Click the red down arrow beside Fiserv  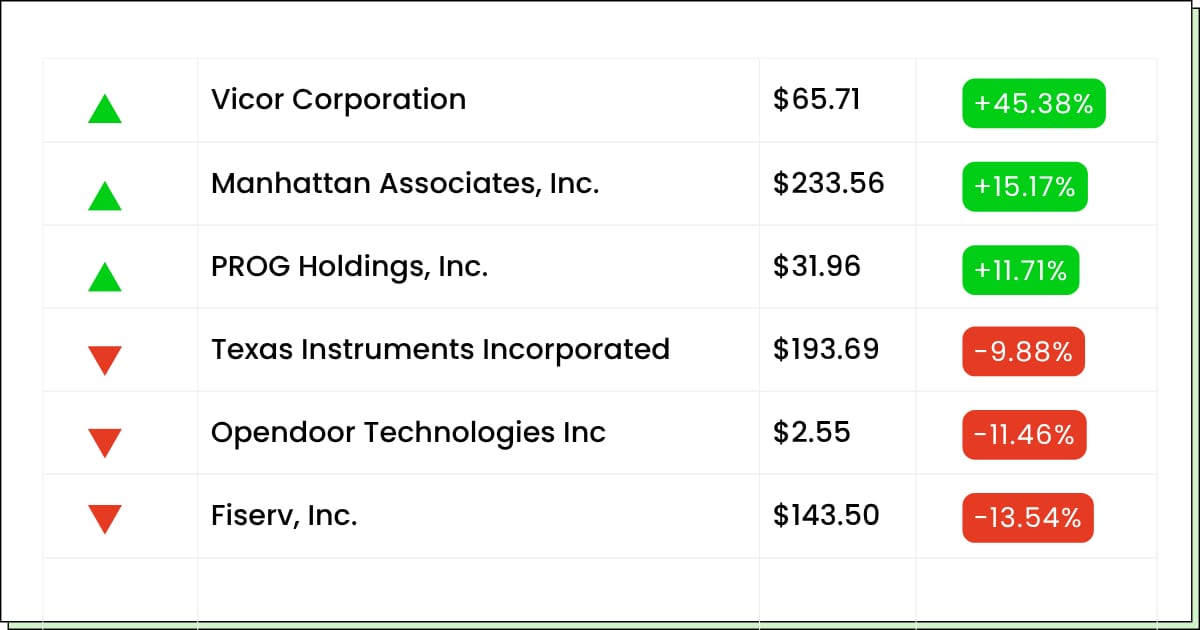(105, 519)
